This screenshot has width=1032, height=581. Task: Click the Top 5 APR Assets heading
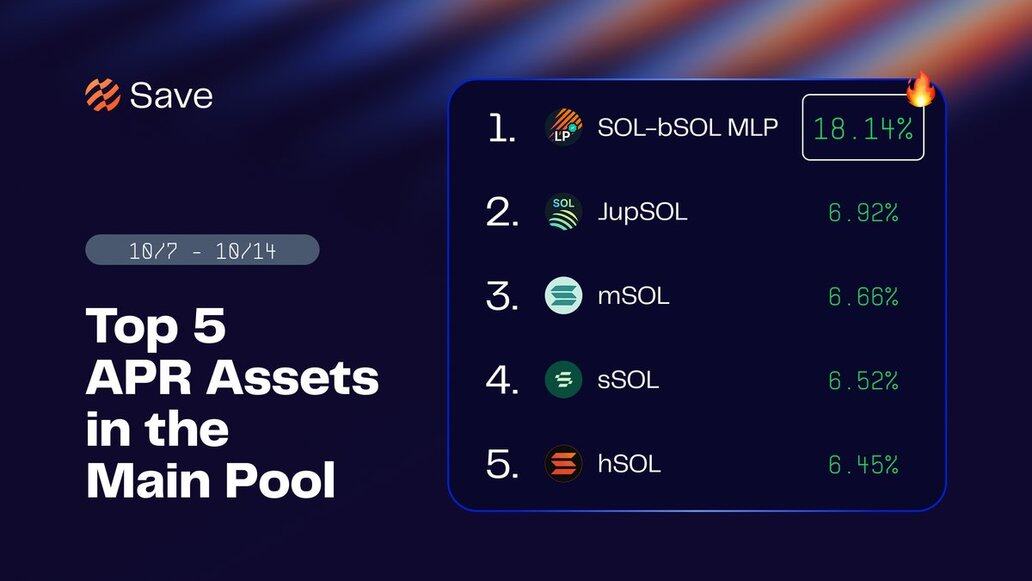pyautogui.click(x=232, y=403)
